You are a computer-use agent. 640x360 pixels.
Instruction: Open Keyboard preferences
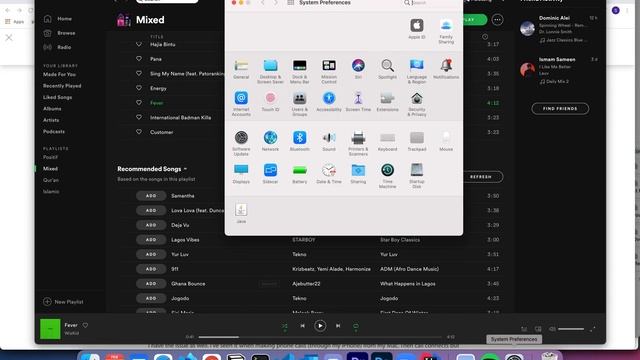pos(387,141)
